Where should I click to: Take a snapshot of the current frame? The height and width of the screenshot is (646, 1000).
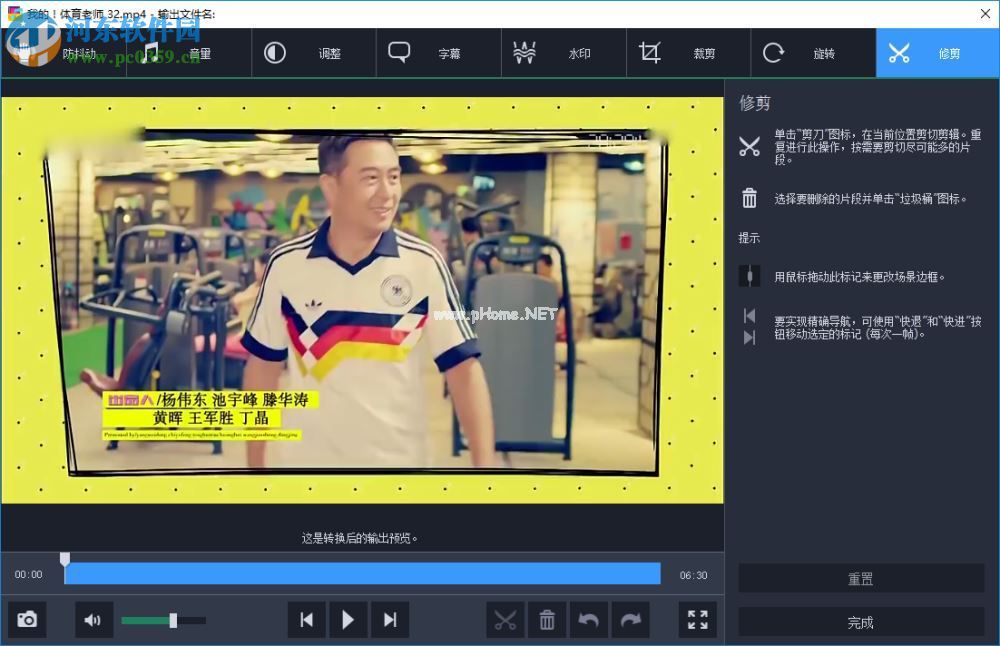point(26,619)
